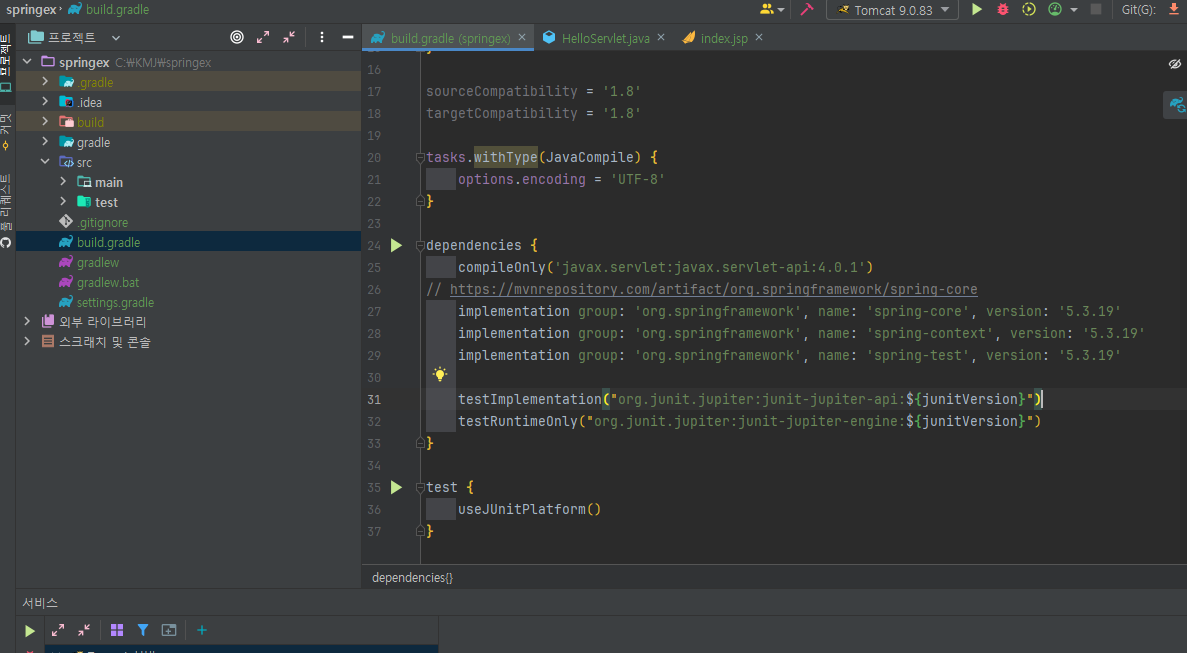The height and width of the screenshot is (653, 1187).
Task: Click the Build project hammer icon
Action: point(807,9)
